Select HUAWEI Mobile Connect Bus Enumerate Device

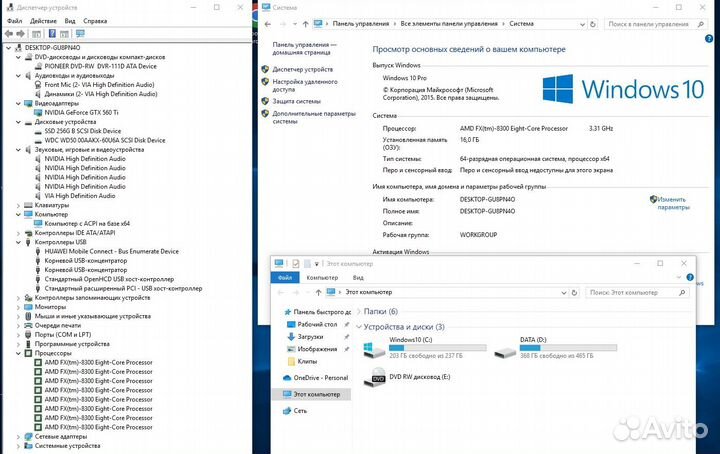[x=112, y=251]
